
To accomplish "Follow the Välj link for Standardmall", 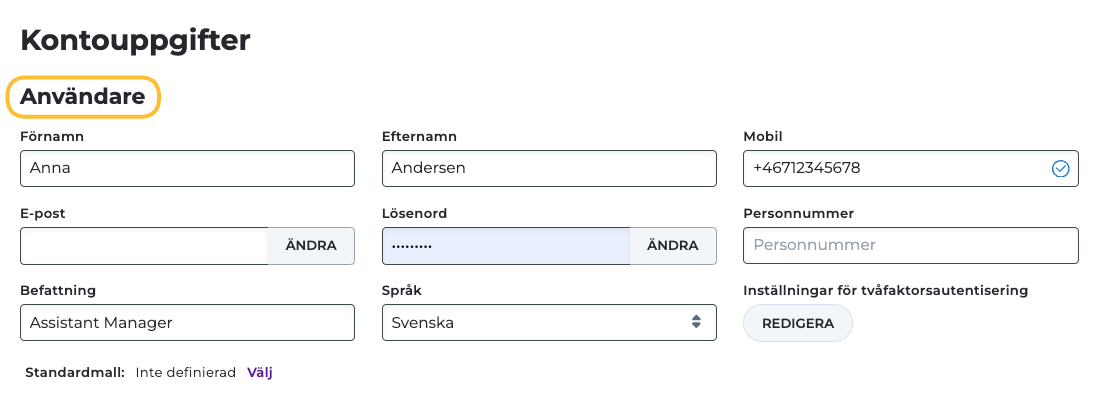I will pos(260,372).
